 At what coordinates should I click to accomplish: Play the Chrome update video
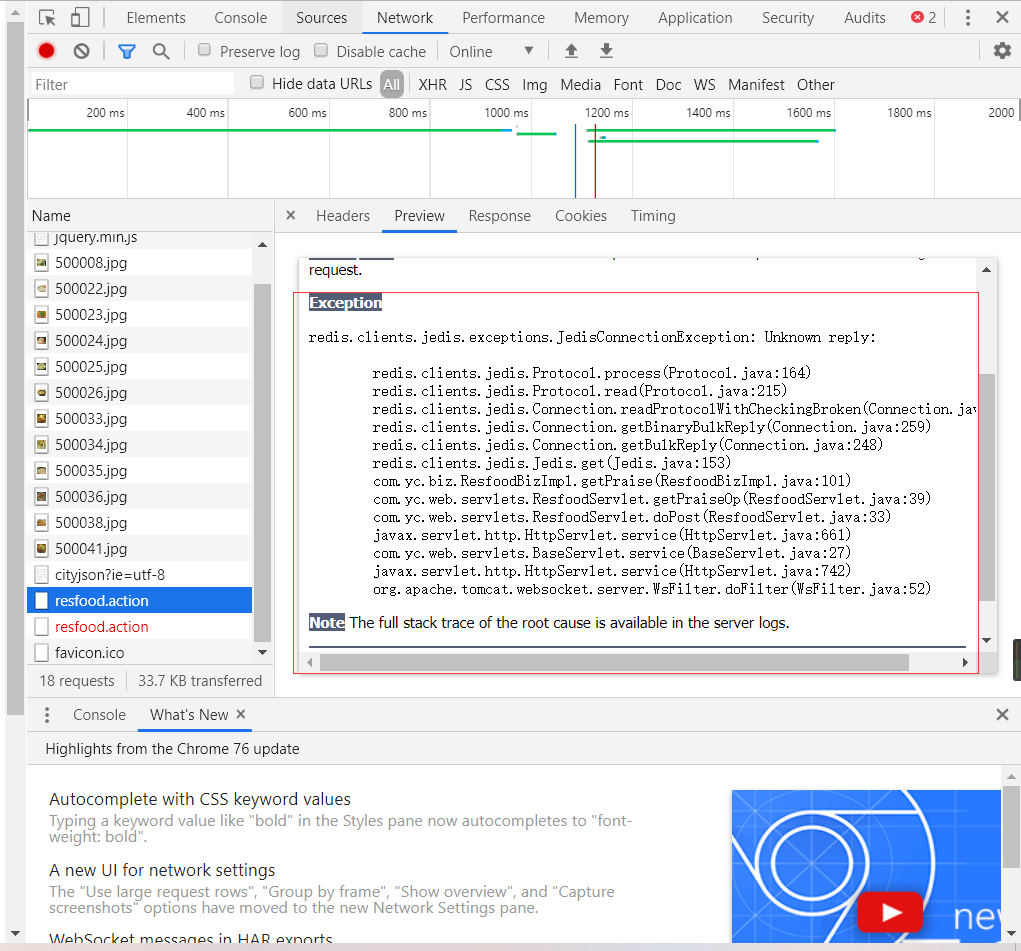(889, 912)
